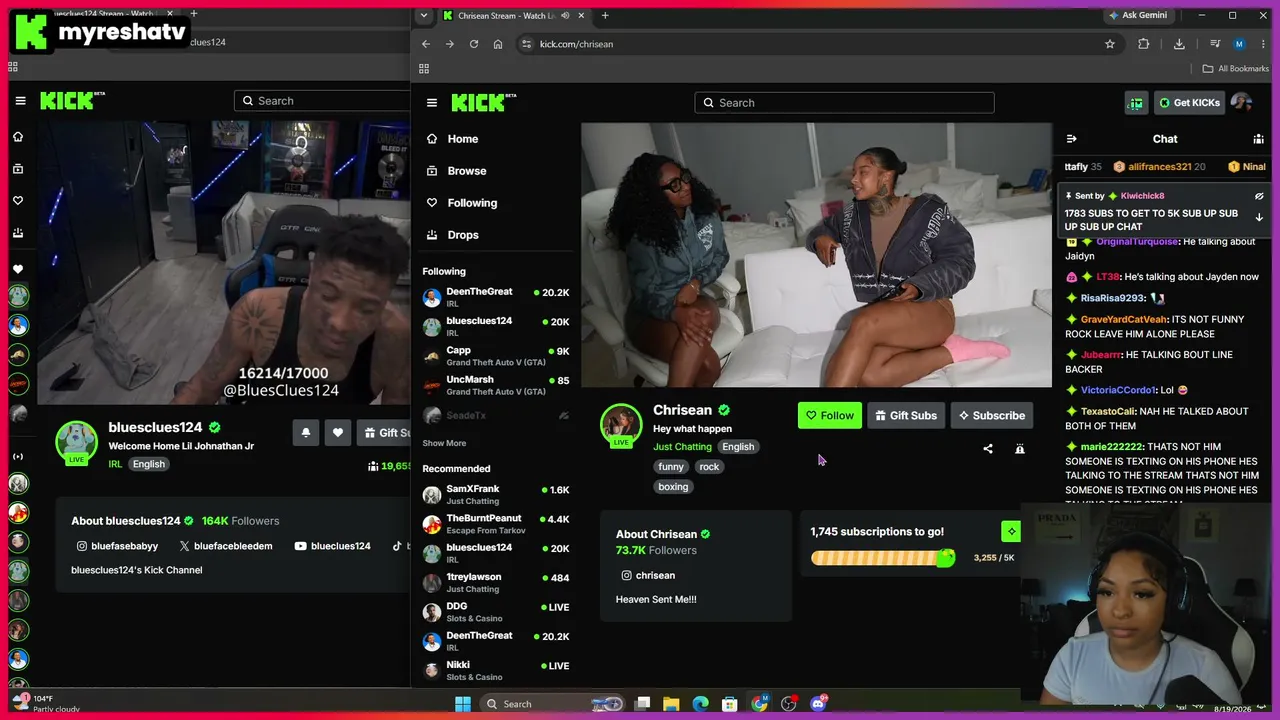Open Discord from the taskbar

point(818,704)
